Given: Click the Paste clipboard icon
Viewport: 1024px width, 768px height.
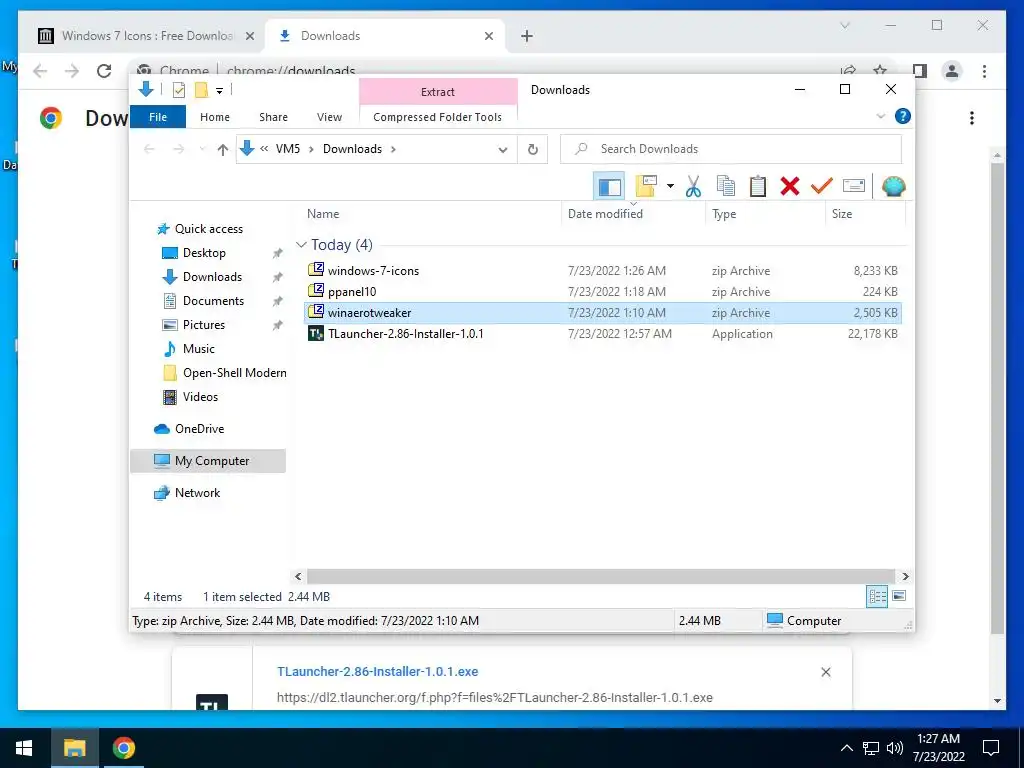Looking at the screenshot, I should click(x=758, y=187).
